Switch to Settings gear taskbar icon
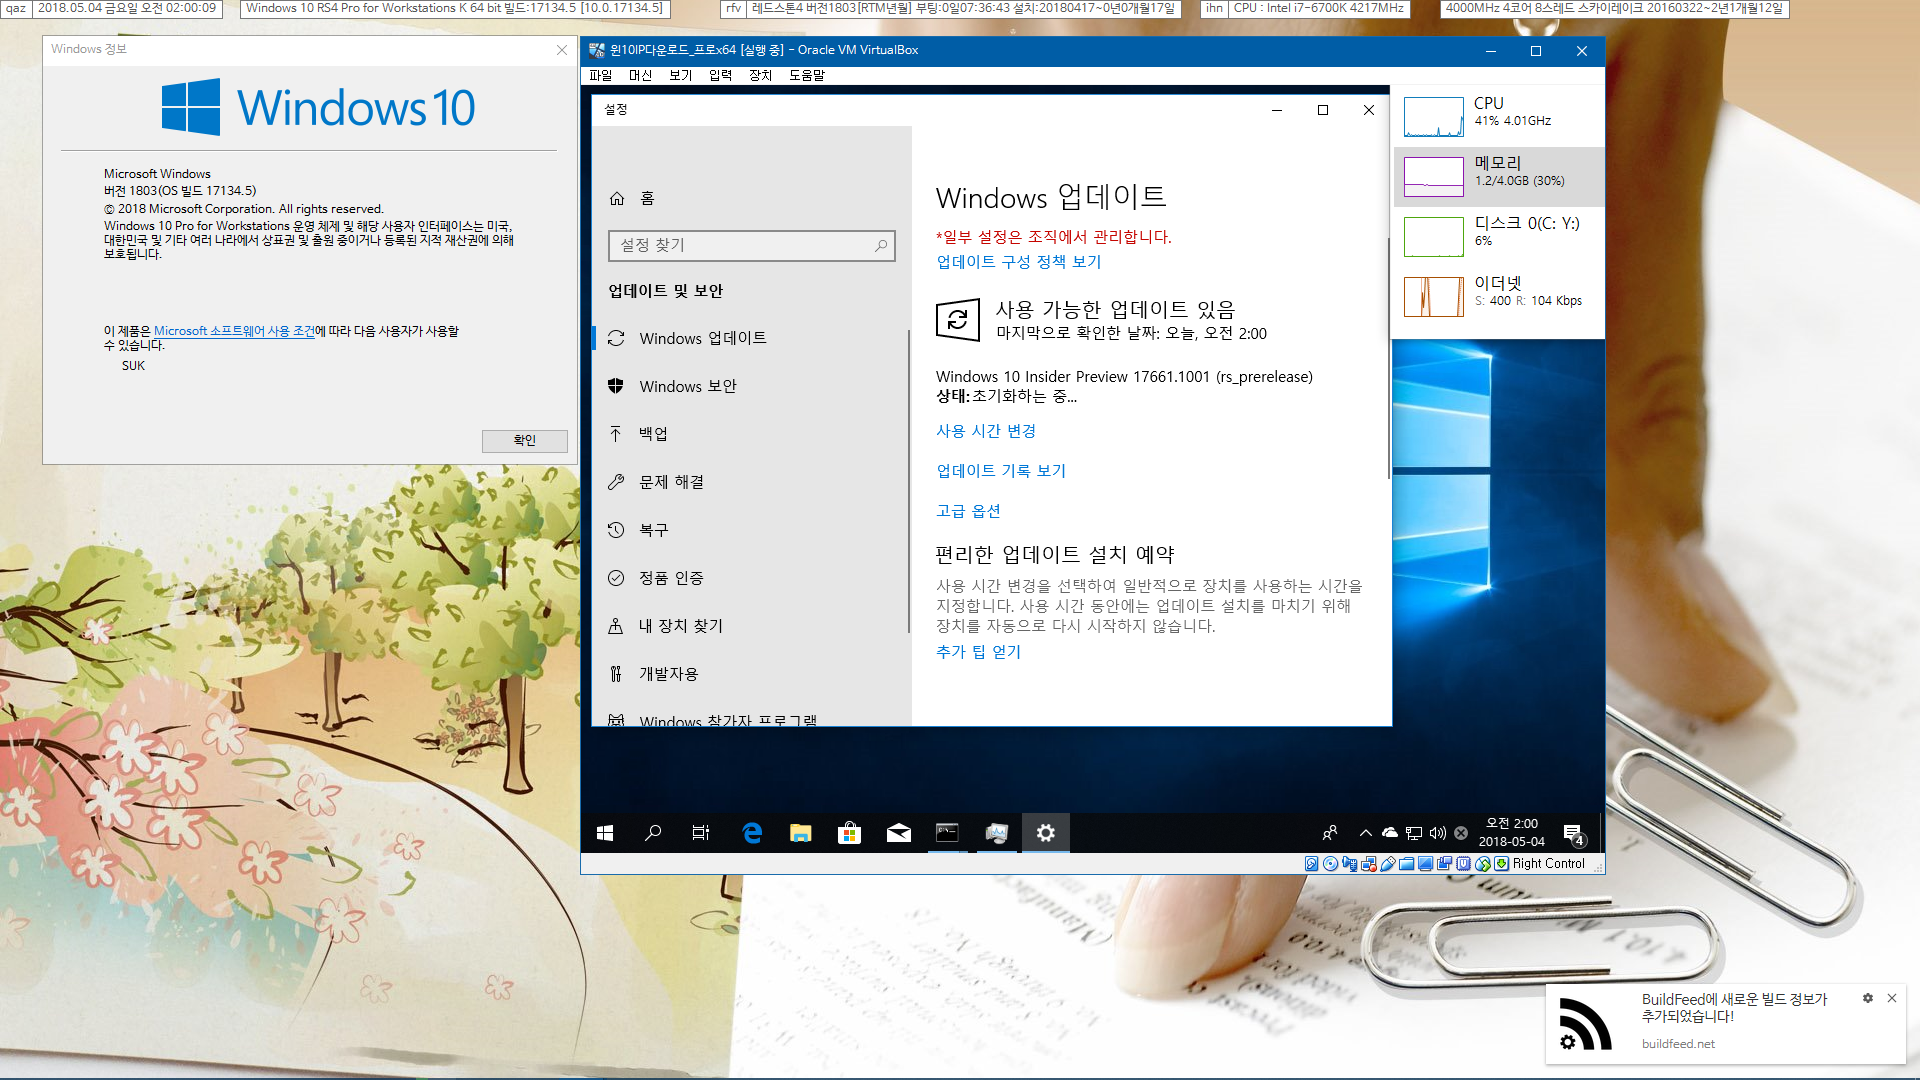 (1046, 833)
